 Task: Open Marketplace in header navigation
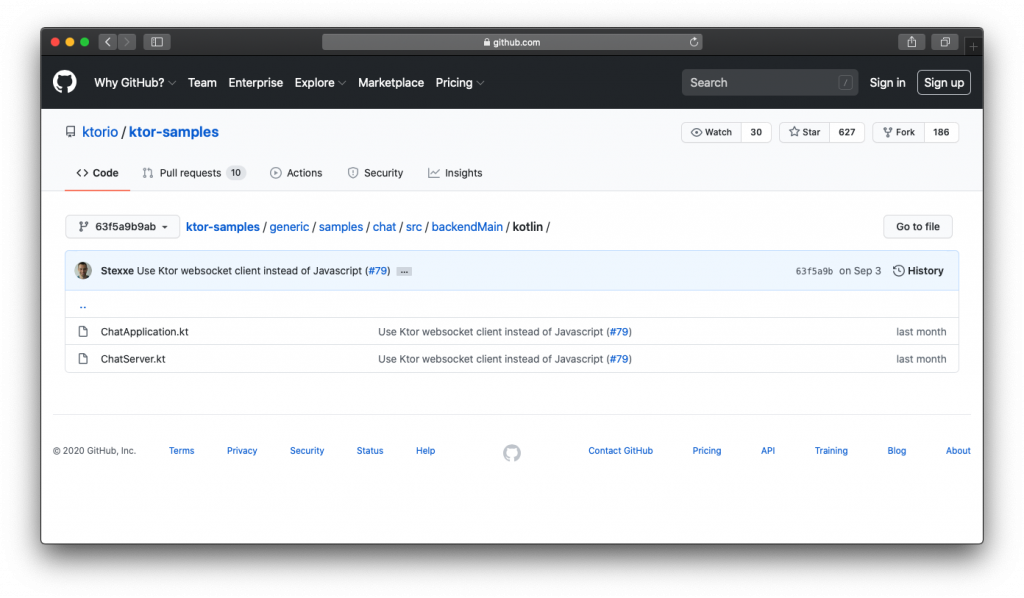[x=391, y=83]
